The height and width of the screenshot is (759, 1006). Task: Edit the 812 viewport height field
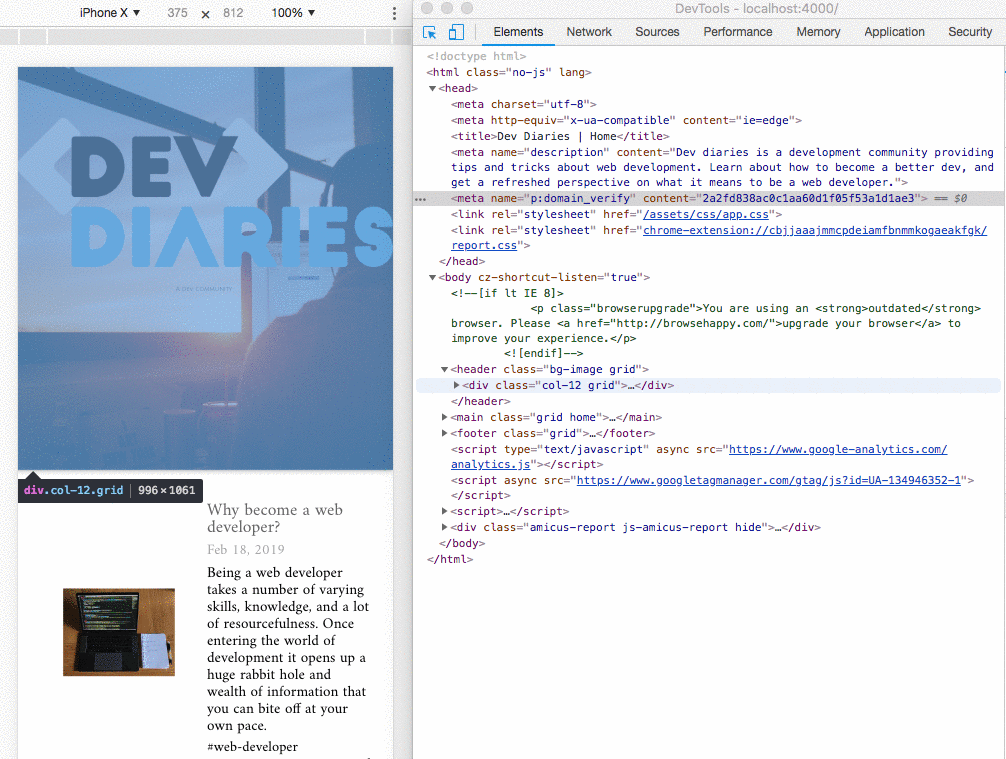[233, 13]
